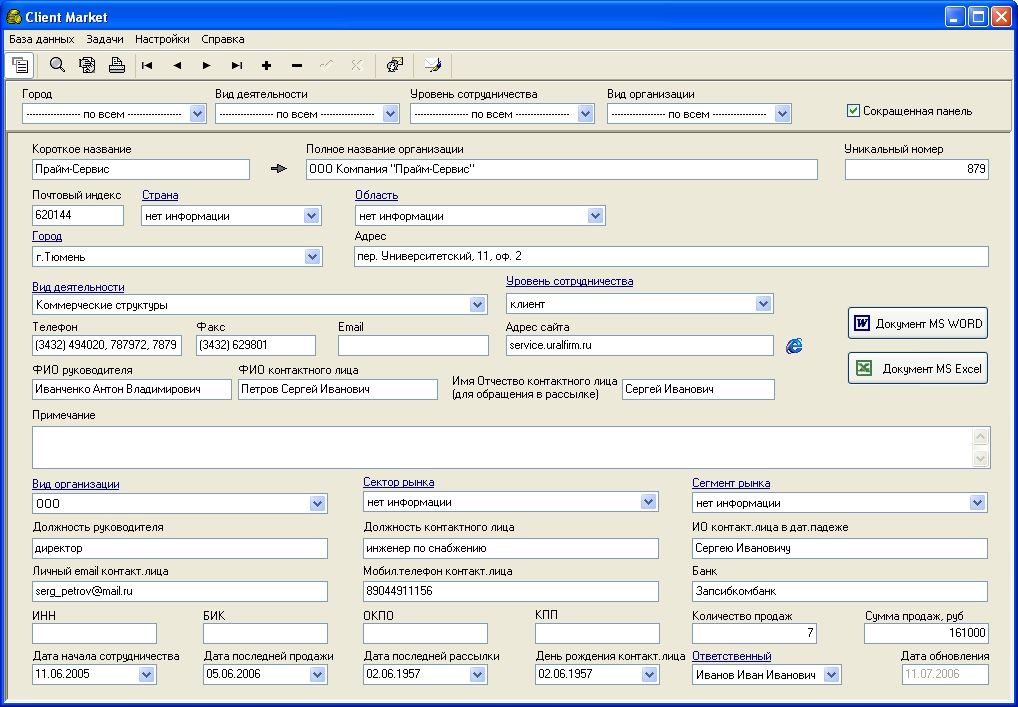Viewport: 1018px width, 707px height.
Task: Expand the клиент cooperation level dropdown
Action: click(x=764, y=304)
